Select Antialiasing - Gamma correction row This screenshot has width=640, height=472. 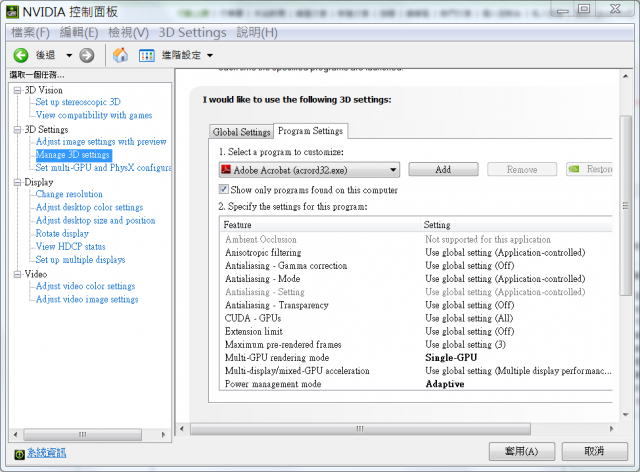[x=416, y=266]
